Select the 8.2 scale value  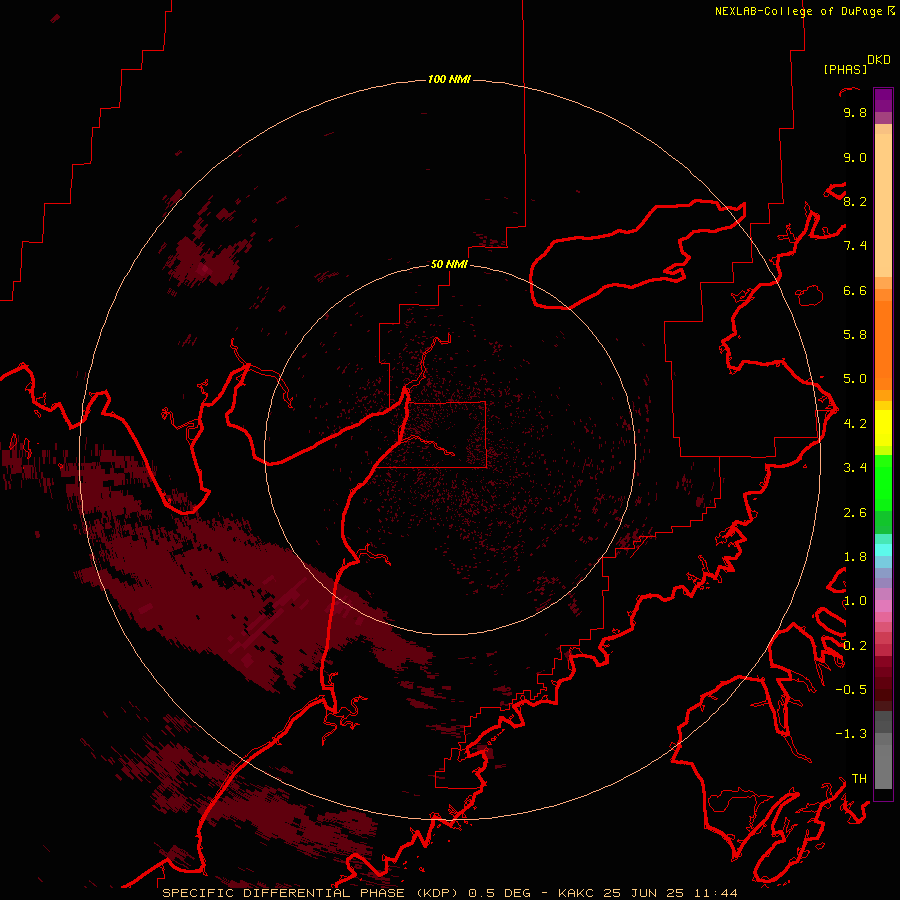[x=855, y=201]
